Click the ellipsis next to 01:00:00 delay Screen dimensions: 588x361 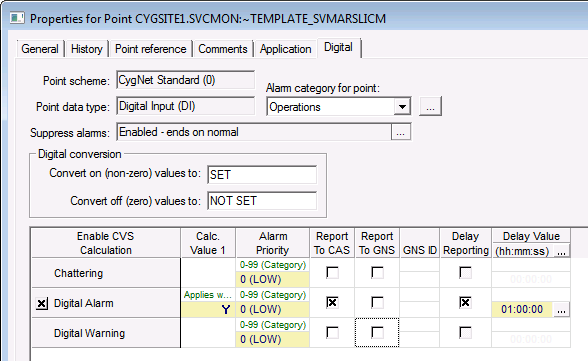pos(561,310)
